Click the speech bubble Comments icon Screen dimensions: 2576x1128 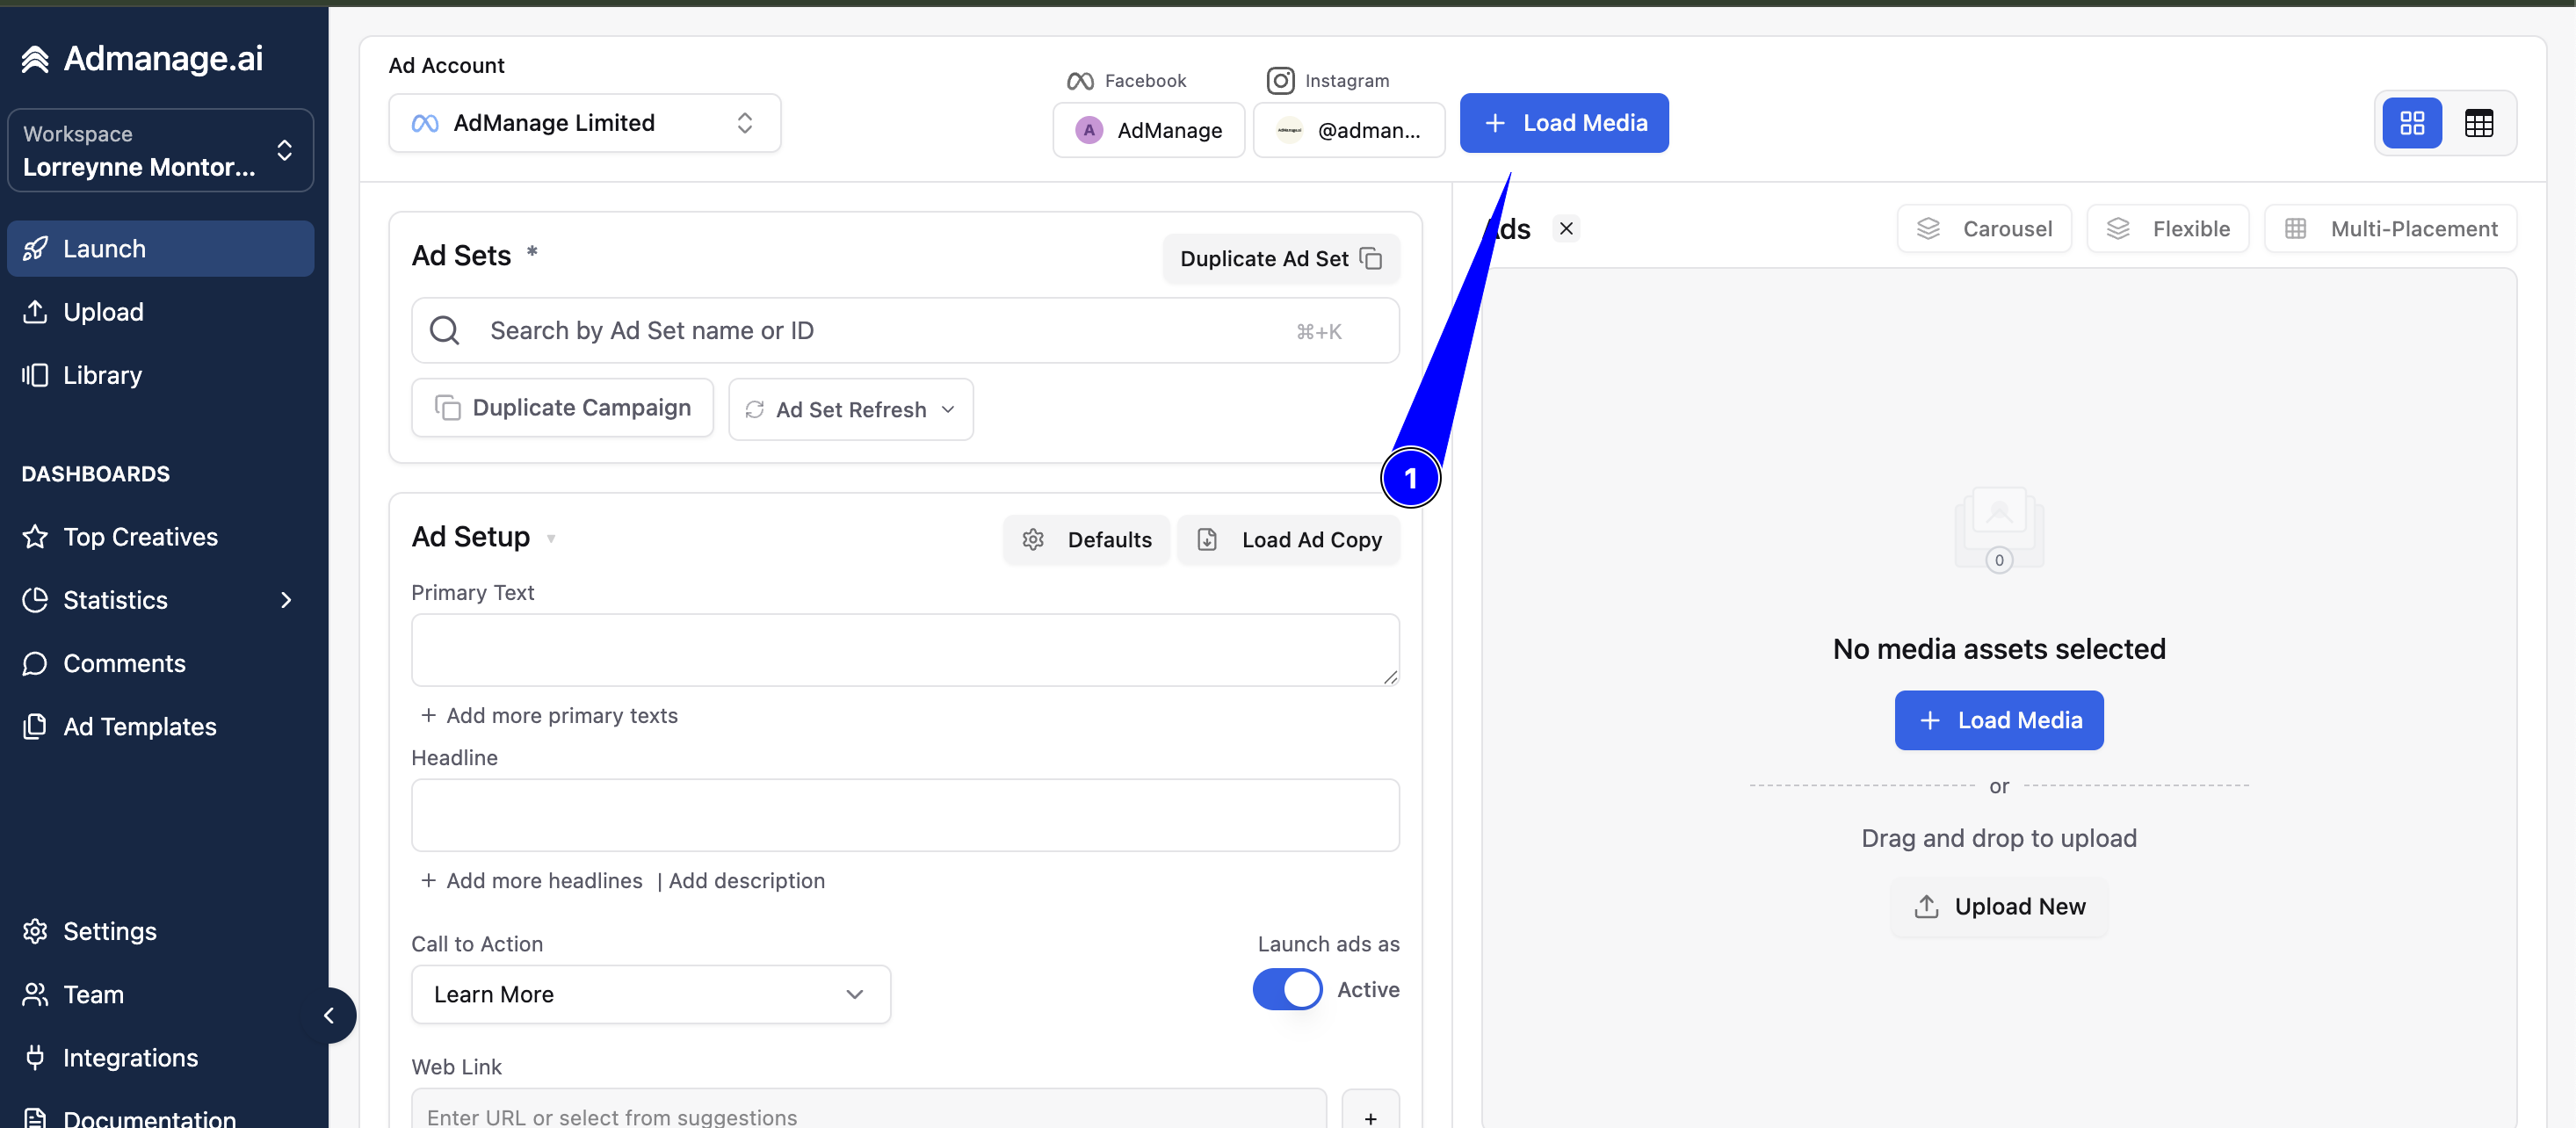pos(35,663)
